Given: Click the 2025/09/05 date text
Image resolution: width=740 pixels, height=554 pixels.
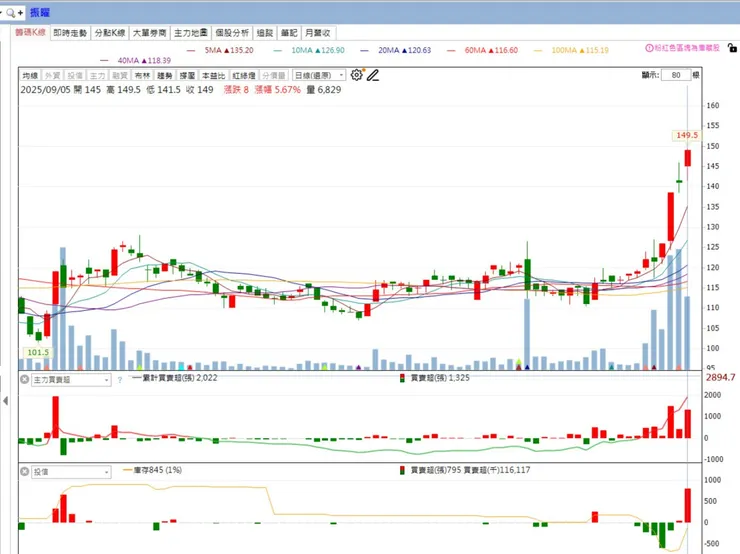Looking at the screenshot, I should (x=45, y=90).
